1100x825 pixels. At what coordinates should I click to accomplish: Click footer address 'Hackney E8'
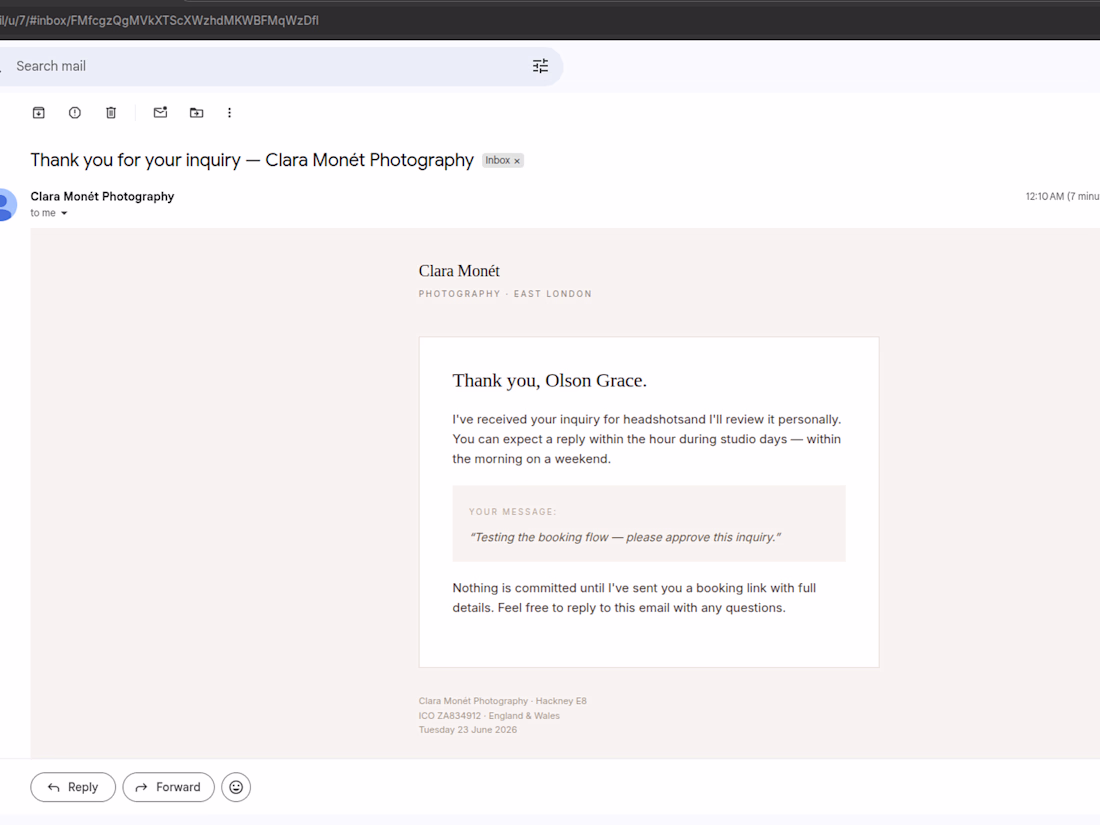tap(561, 701)
